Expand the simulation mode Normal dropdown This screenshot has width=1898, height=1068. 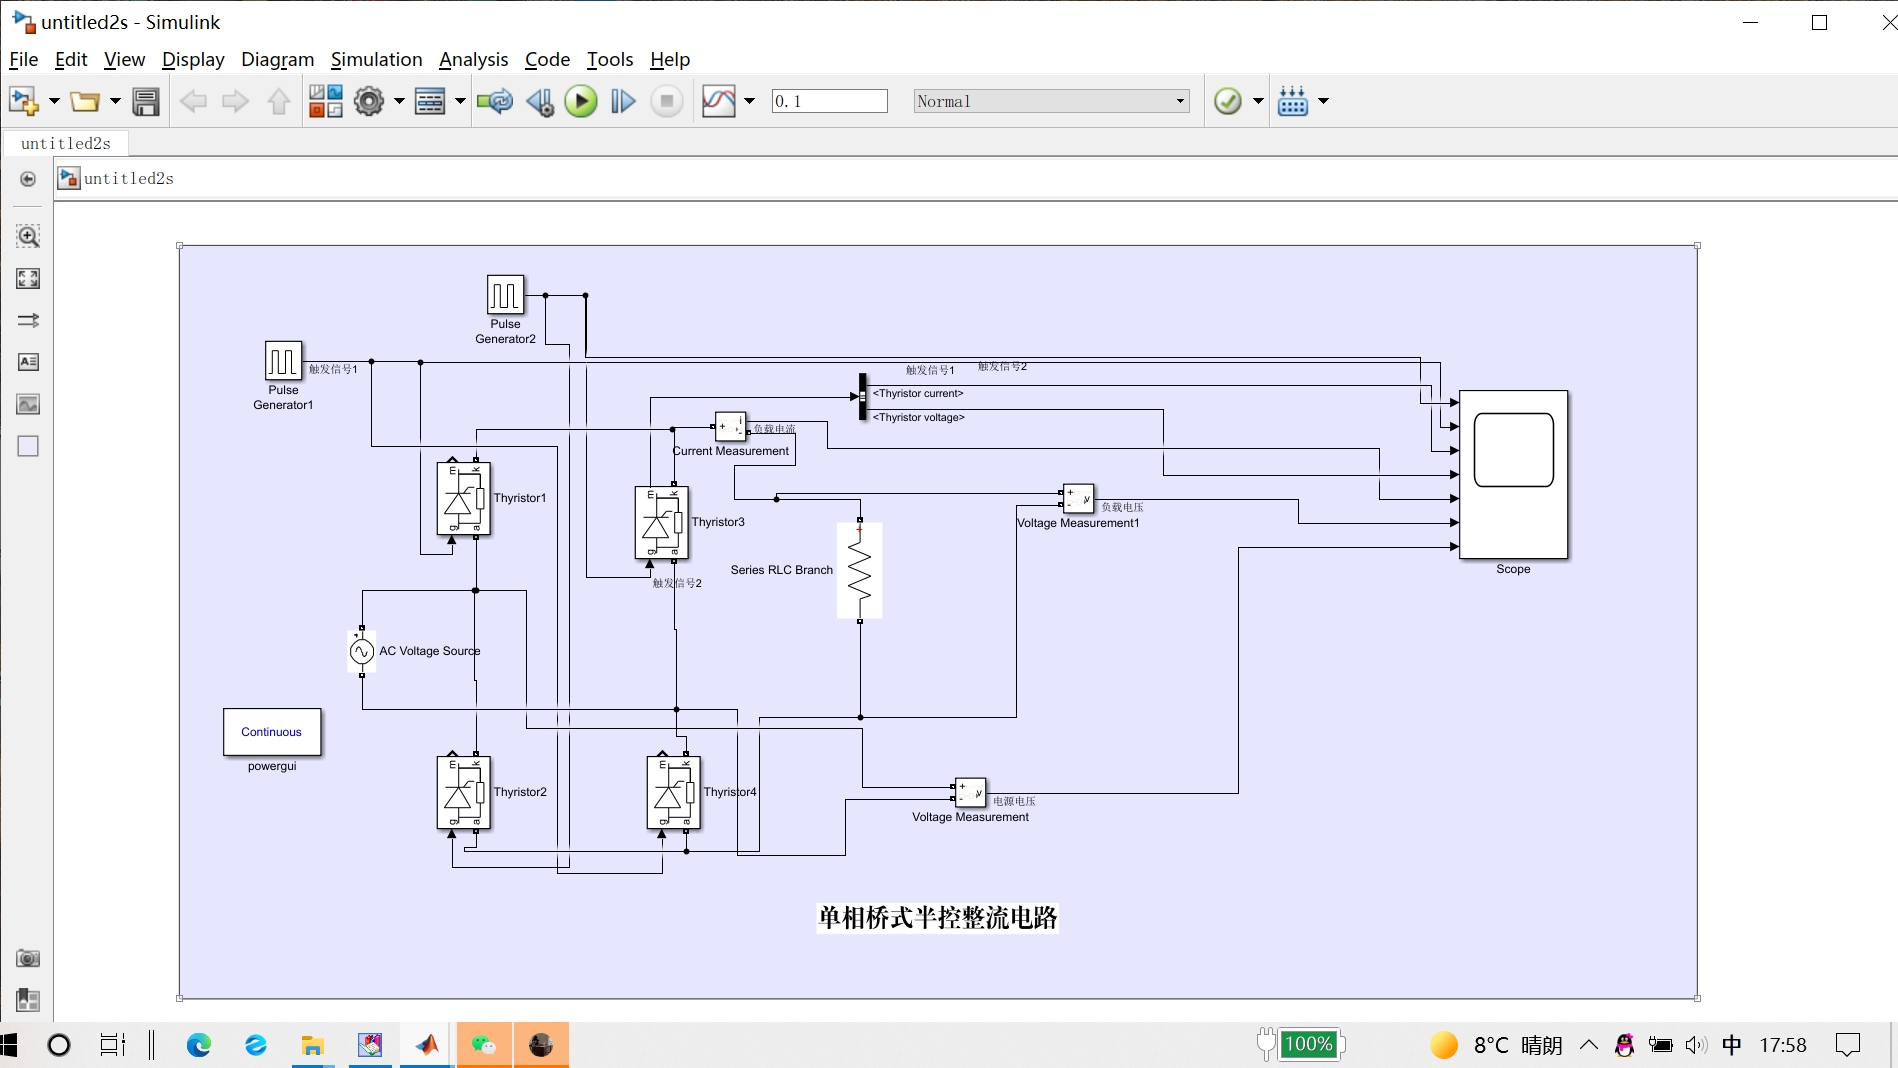[1180, 101]
